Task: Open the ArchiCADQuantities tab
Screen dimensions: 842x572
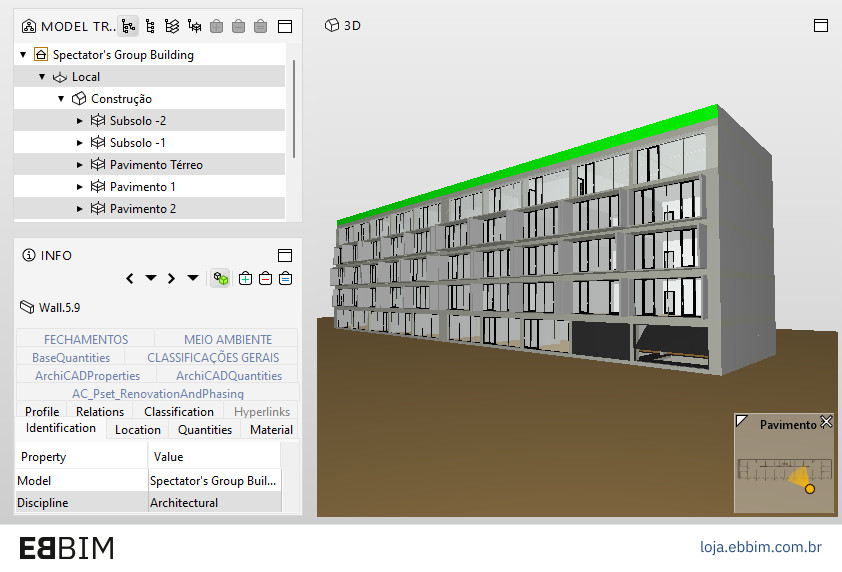Action: [x=229, y=376]
